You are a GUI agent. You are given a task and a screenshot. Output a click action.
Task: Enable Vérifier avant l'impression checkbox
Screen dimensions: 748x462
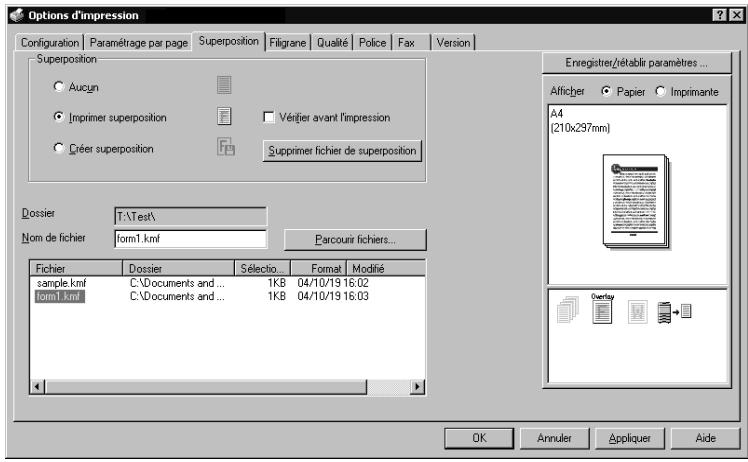pos(269,117)
